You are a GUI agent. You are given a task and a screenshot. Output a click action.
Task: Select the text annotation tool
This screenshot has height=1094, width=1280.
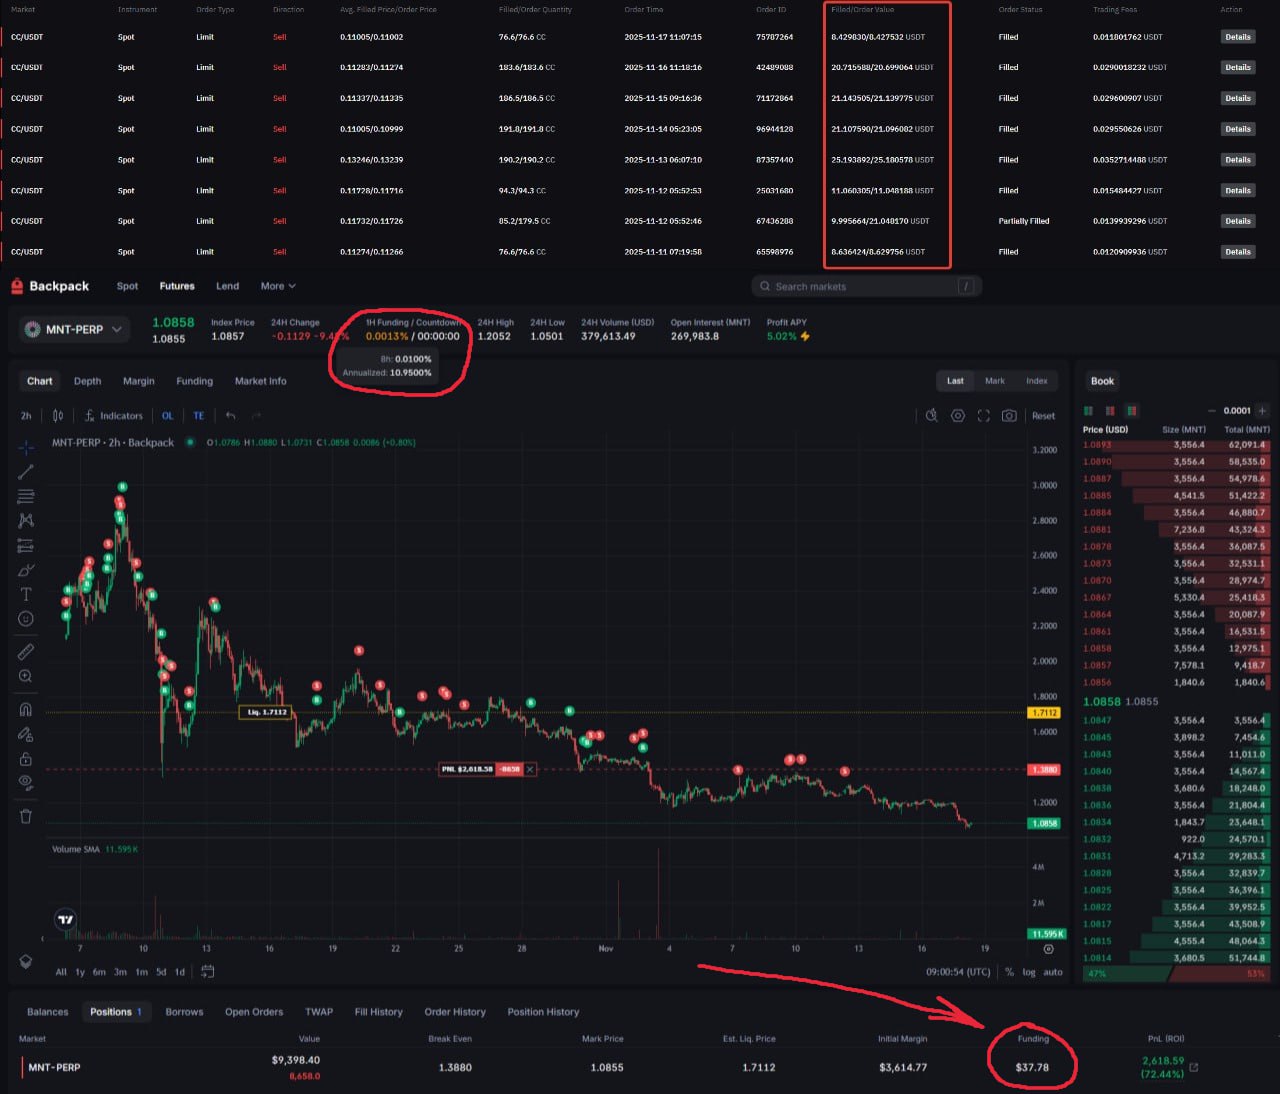[26, 594]
